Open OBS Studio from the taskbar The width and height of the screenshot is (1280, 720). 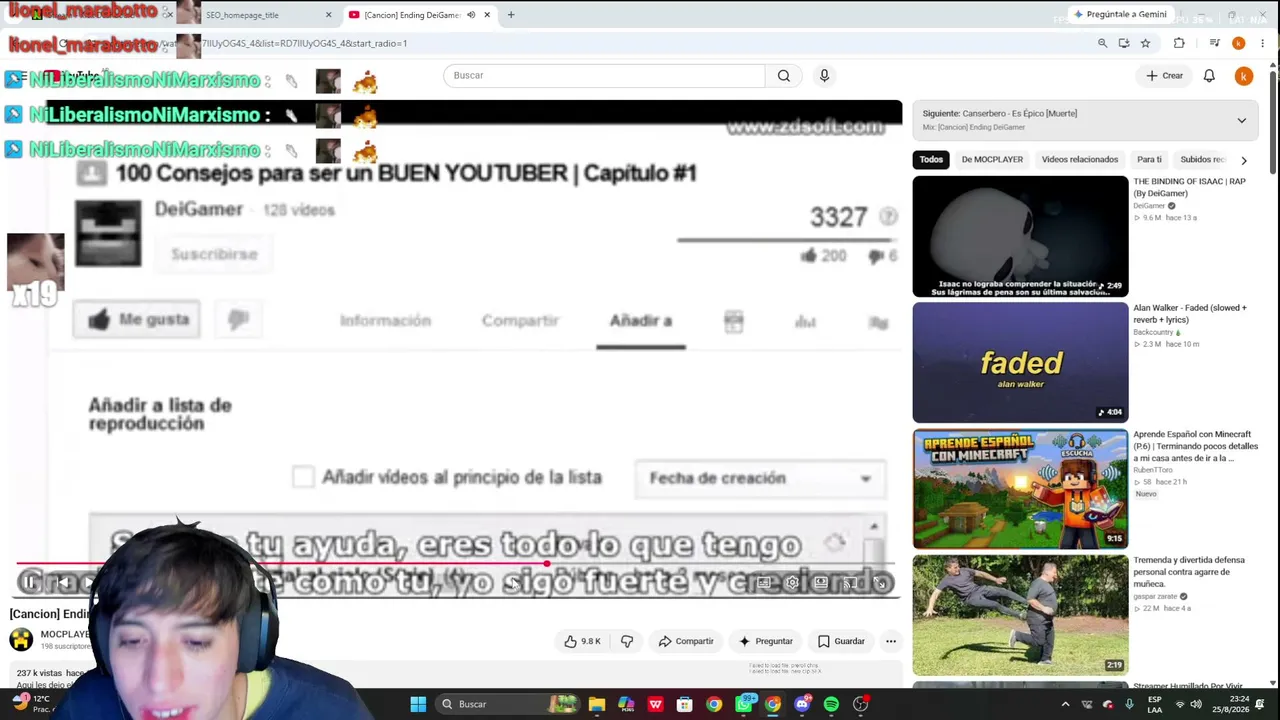point(860,704)
